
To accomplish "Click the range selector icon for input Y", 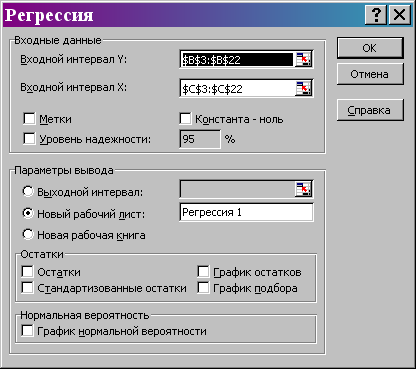I will coord(303,60).
